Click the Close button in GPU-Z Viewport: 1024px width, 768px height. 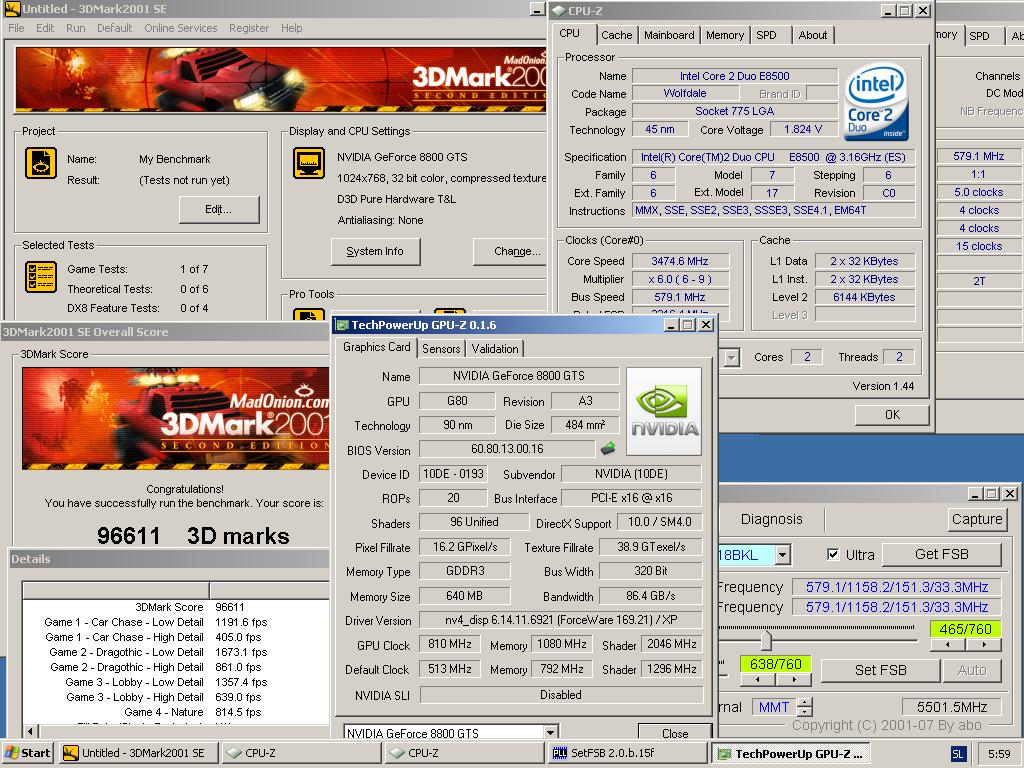point(675,733)
